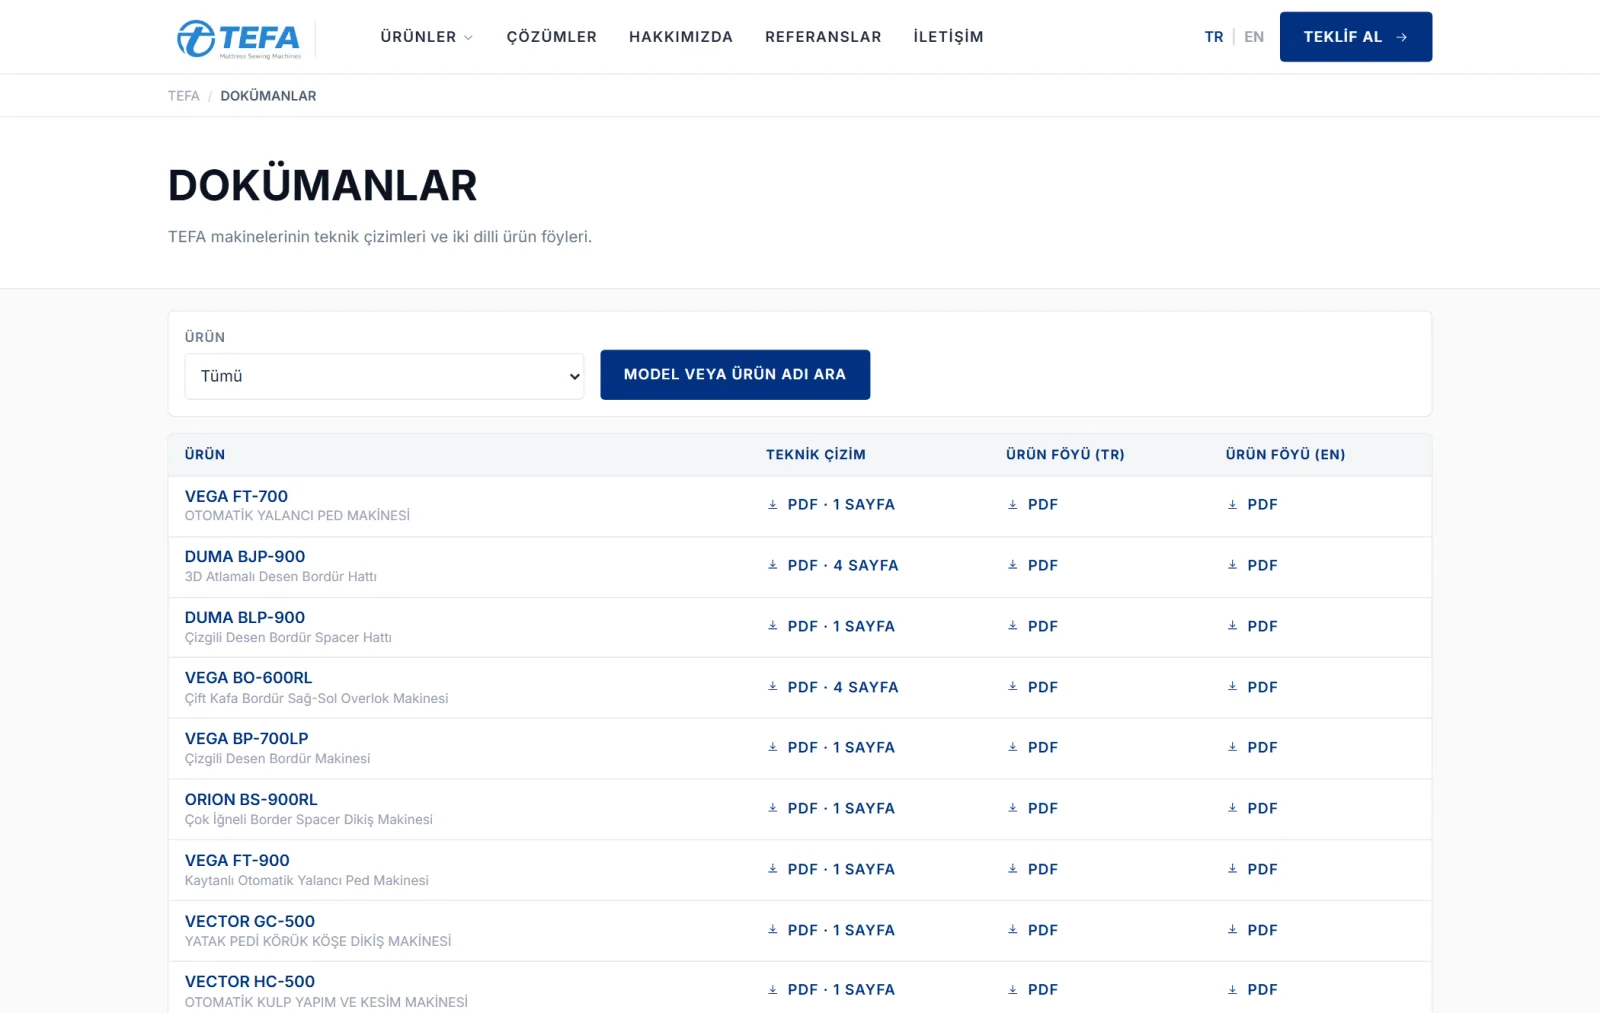The image size is (1600, 1013).
Task: Click 'Çift Kafa Bordür Sağ-Sol Overlok Makinesi' subtitle
Action: point(316,699)
